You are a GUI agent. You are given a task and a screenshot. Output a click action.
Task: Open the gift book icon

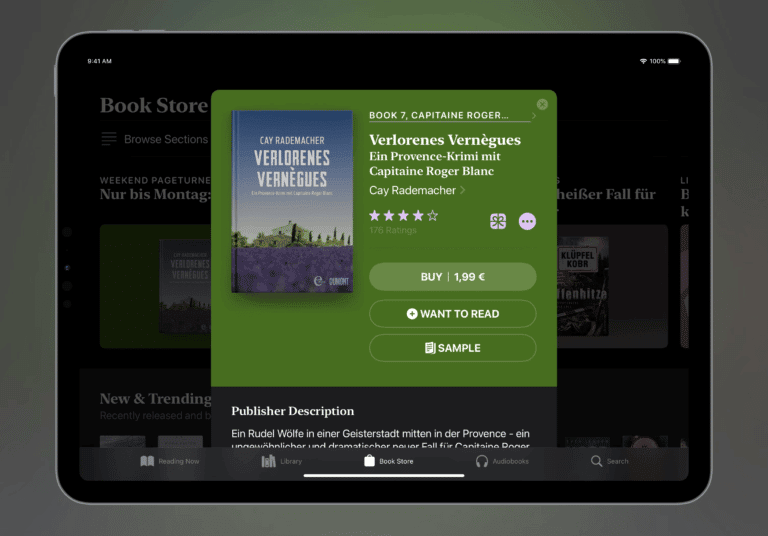[x=498, y=221]
